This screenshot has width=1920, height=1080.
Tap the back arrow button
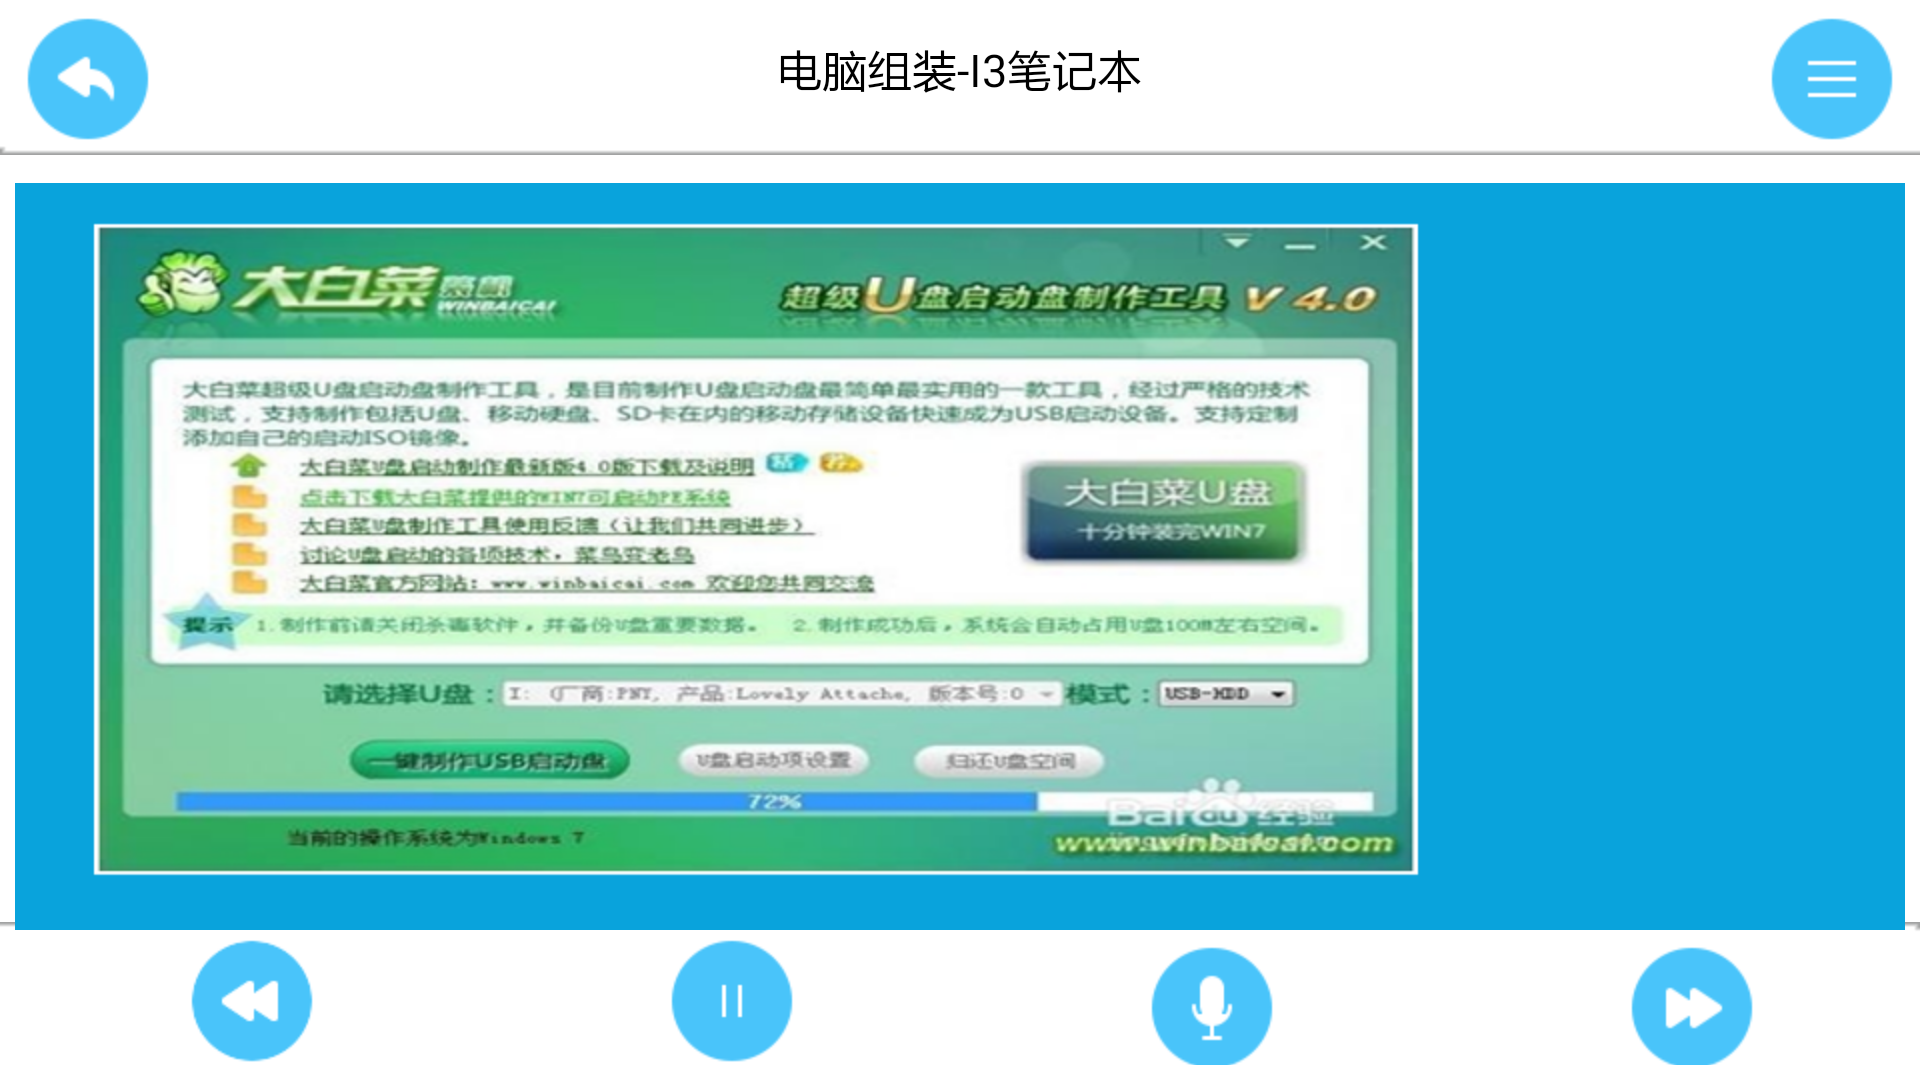pos(88,79)
